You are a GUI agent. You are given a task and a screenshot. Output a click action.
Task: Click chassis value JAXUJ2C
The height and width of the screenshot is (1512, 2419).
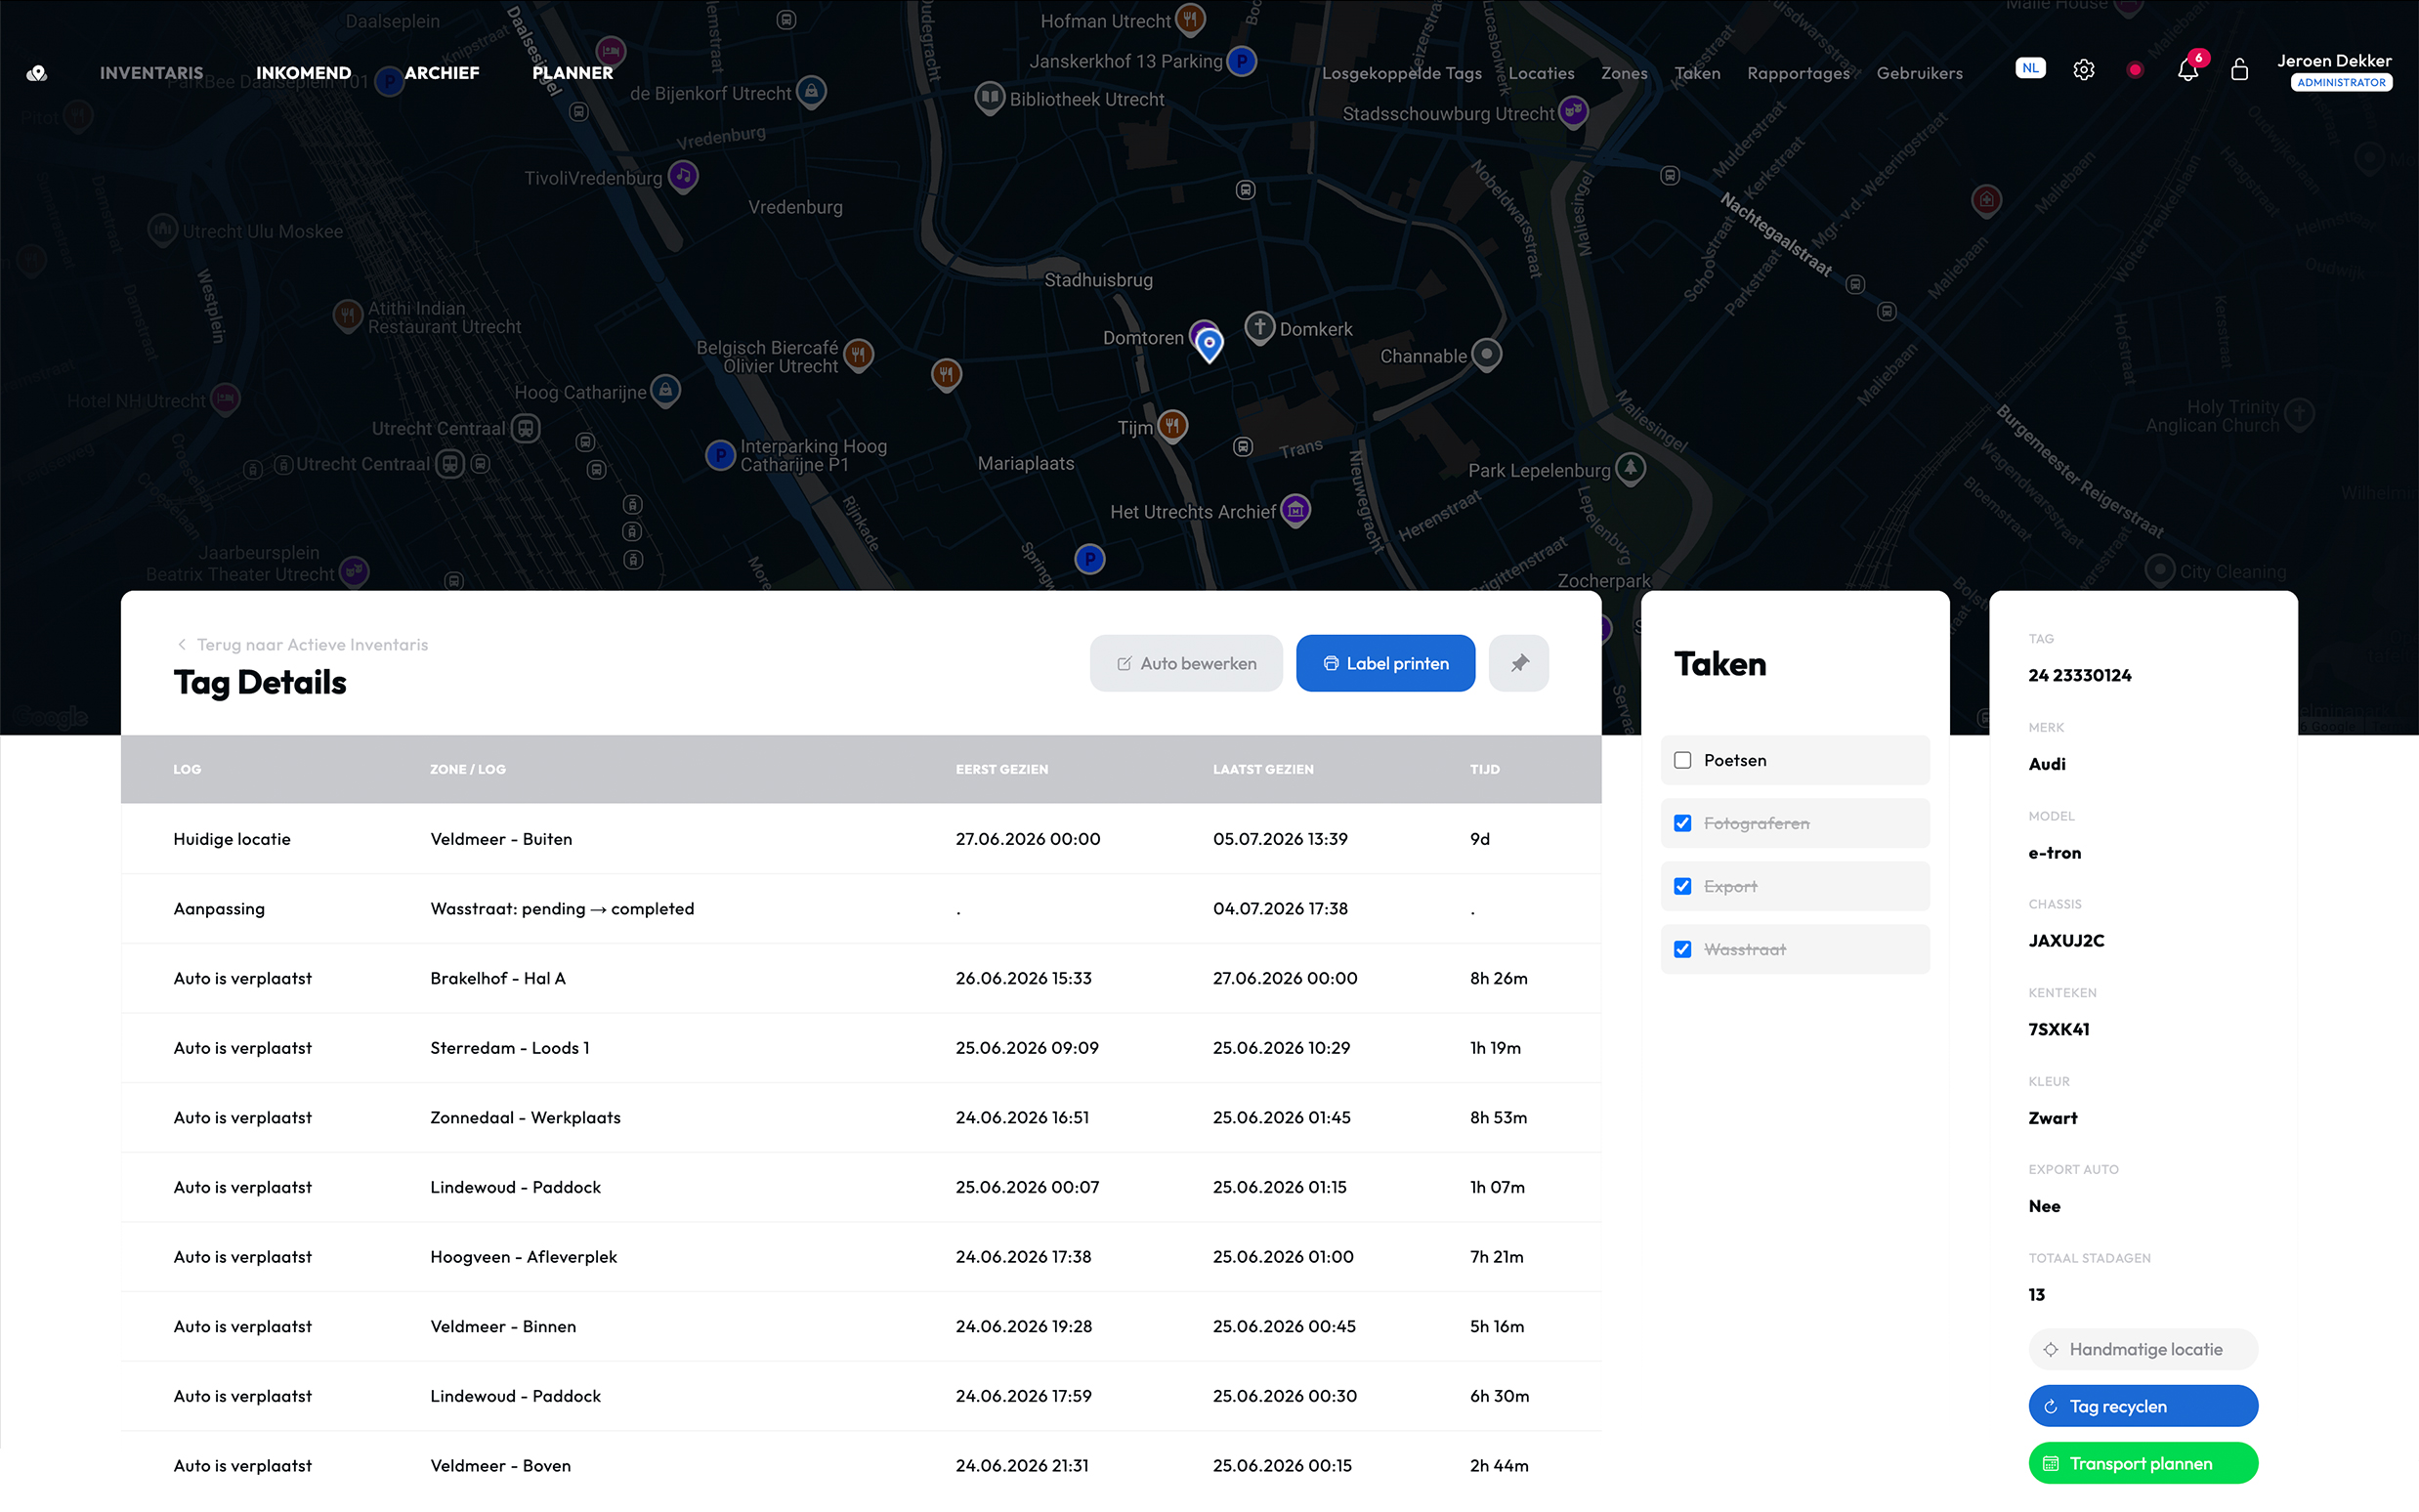tap(2066, 940)
